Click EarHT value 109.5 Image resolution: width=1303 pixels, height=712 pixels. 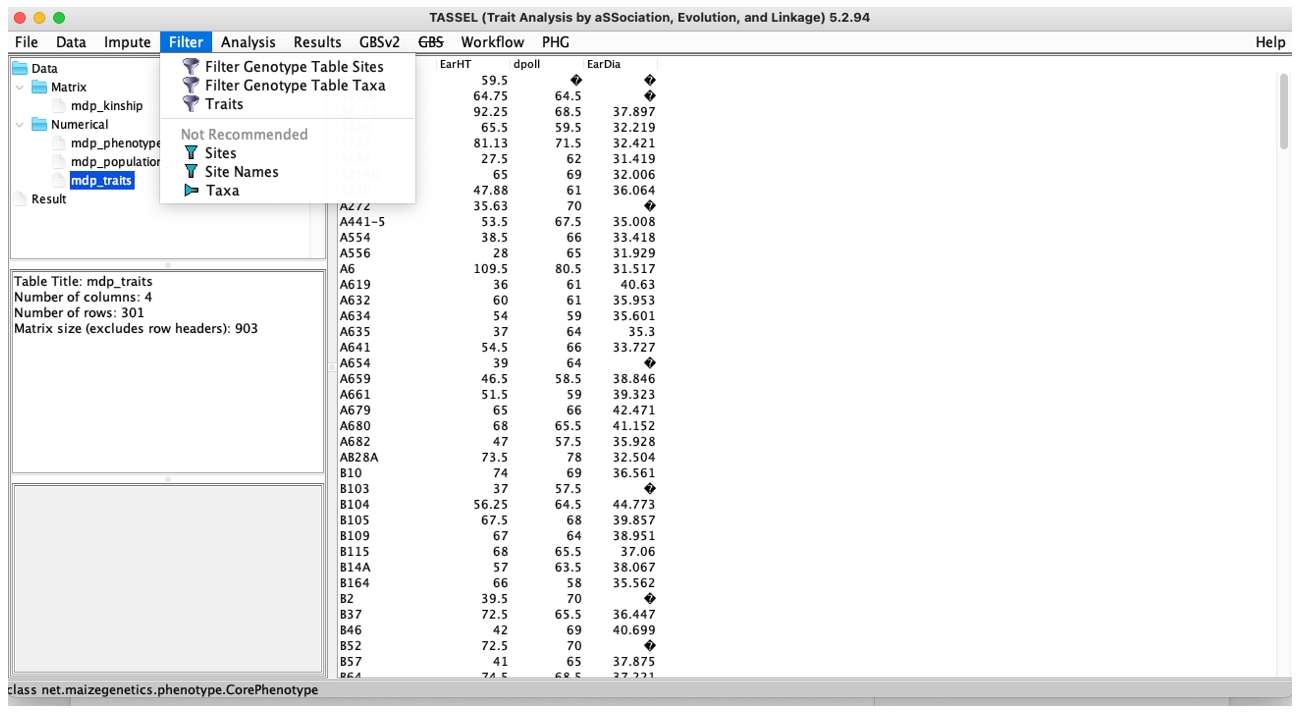(490, 269)
